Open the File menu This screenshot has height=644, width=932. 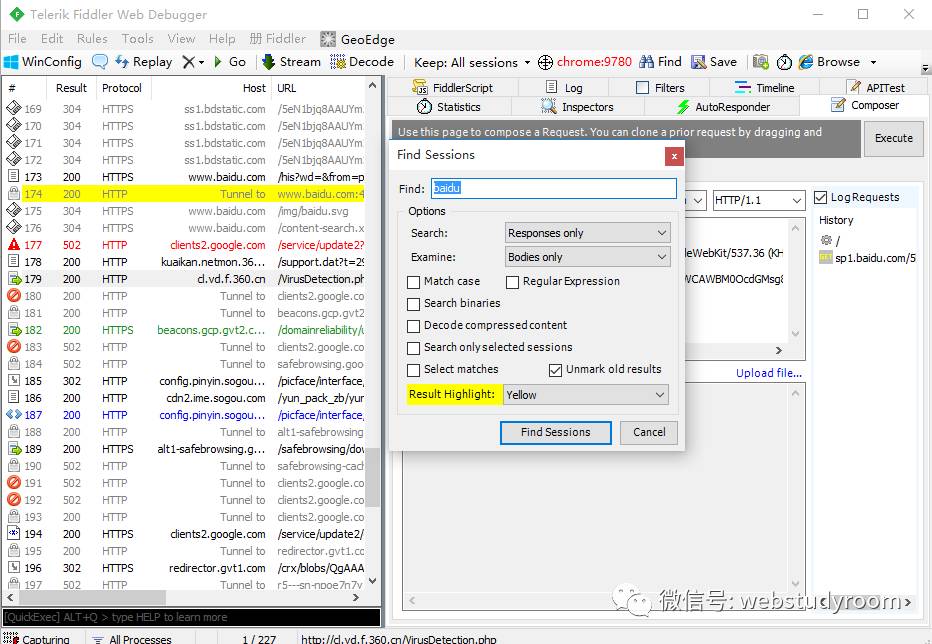[17, 39]
